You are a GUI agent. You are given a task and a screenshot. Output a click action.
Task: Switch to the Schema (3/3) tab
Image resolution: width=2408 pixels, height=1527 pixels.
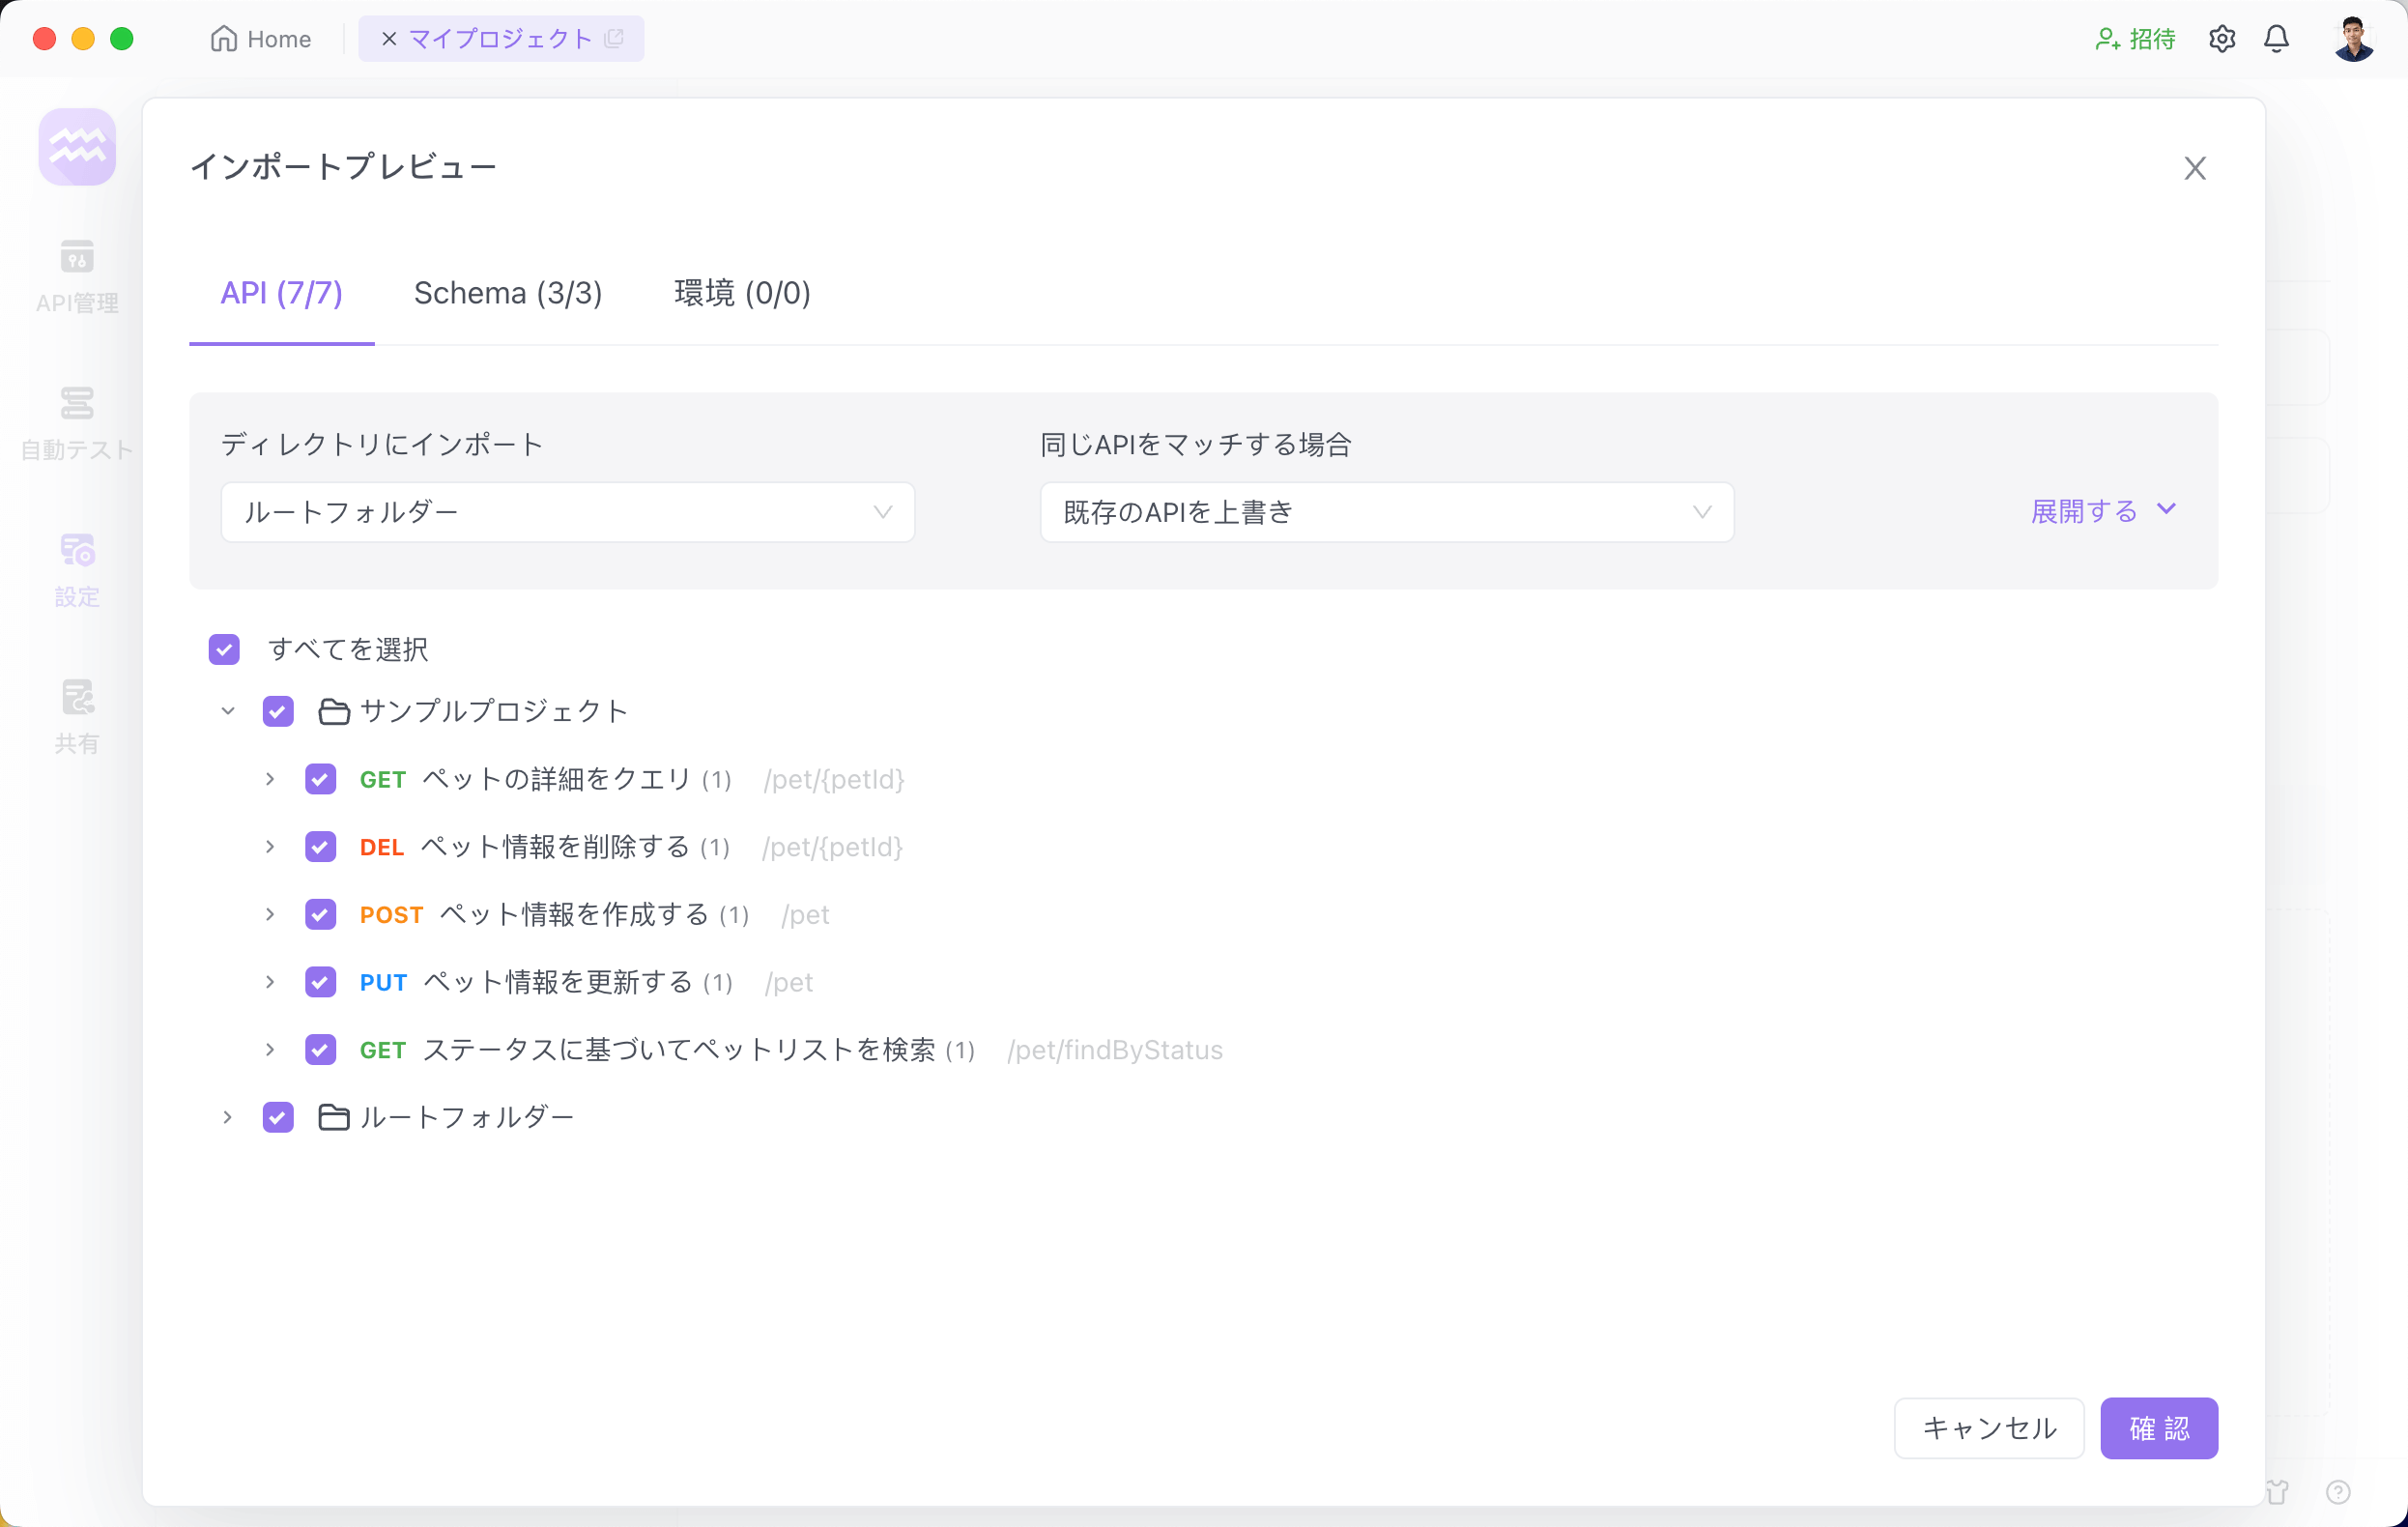coord(508,293)
